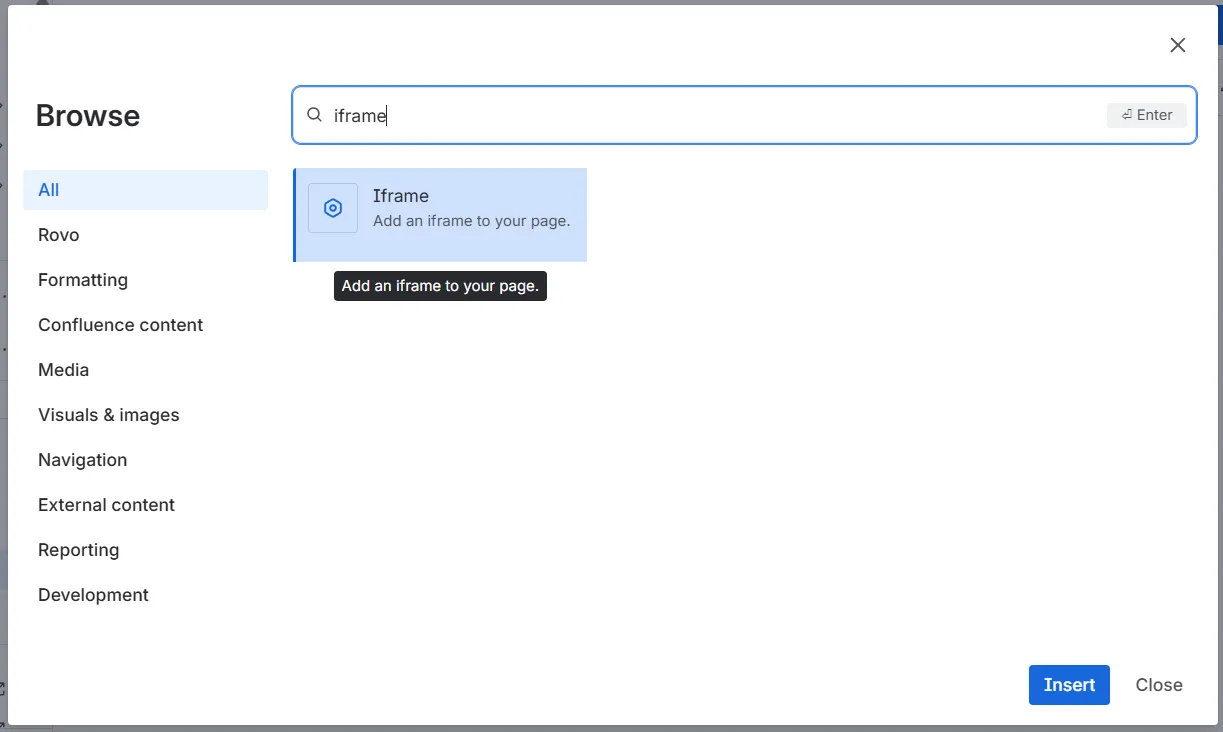Click the blue Insert button
Viewport: 1223px width, 732px height.
coord(1069,685)
